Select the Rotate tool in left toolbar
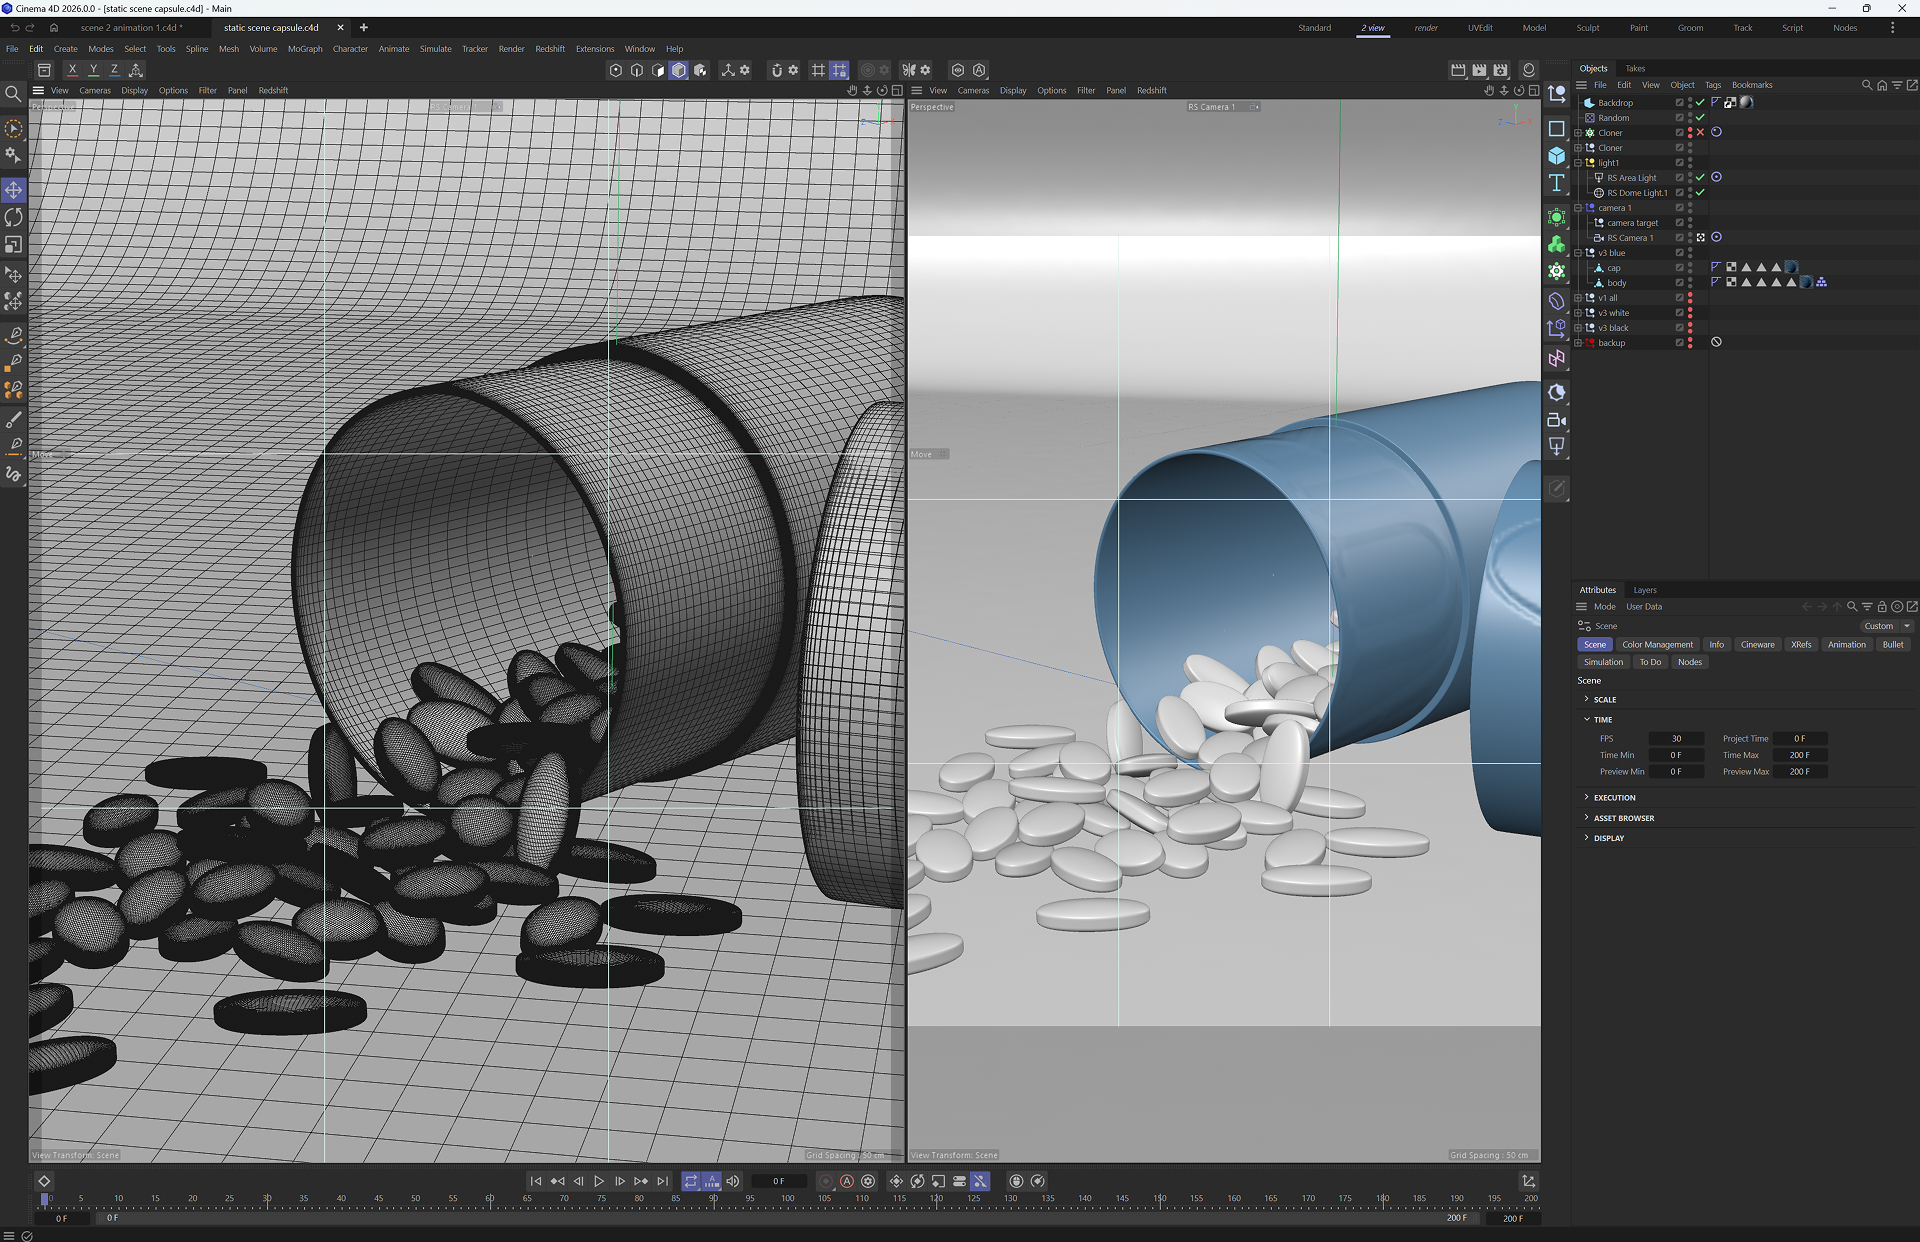This screenshot has width=1920, height=1242. (x=14, y=217)
